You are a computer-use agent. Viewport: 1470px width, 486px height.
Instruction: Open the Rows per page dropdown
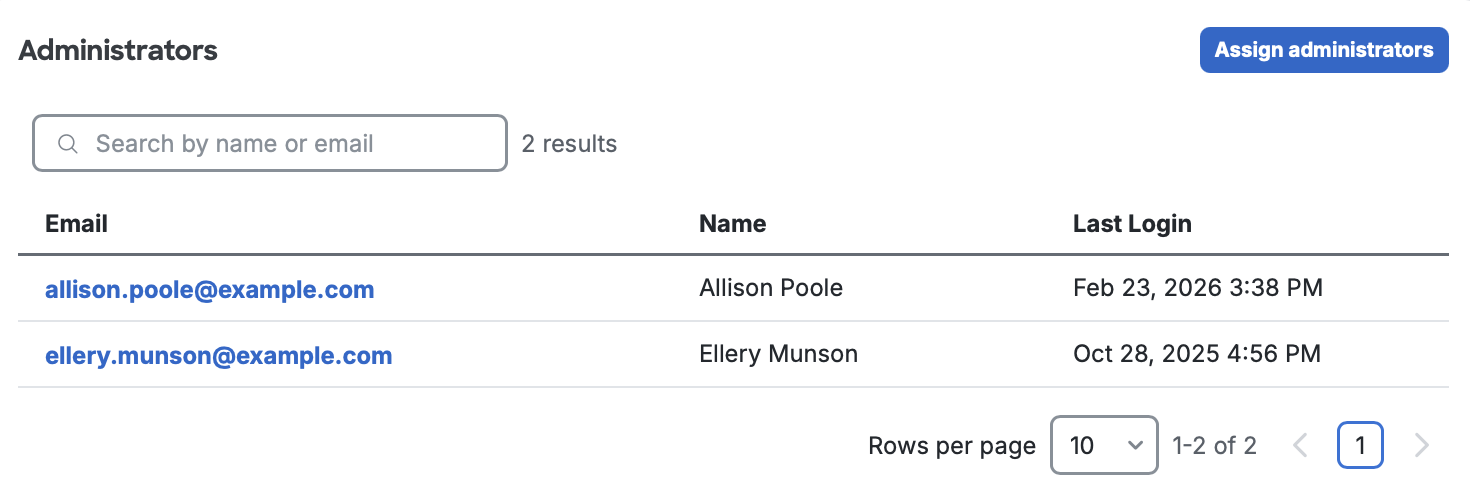pyautogui.click(x=1104, y=445)
